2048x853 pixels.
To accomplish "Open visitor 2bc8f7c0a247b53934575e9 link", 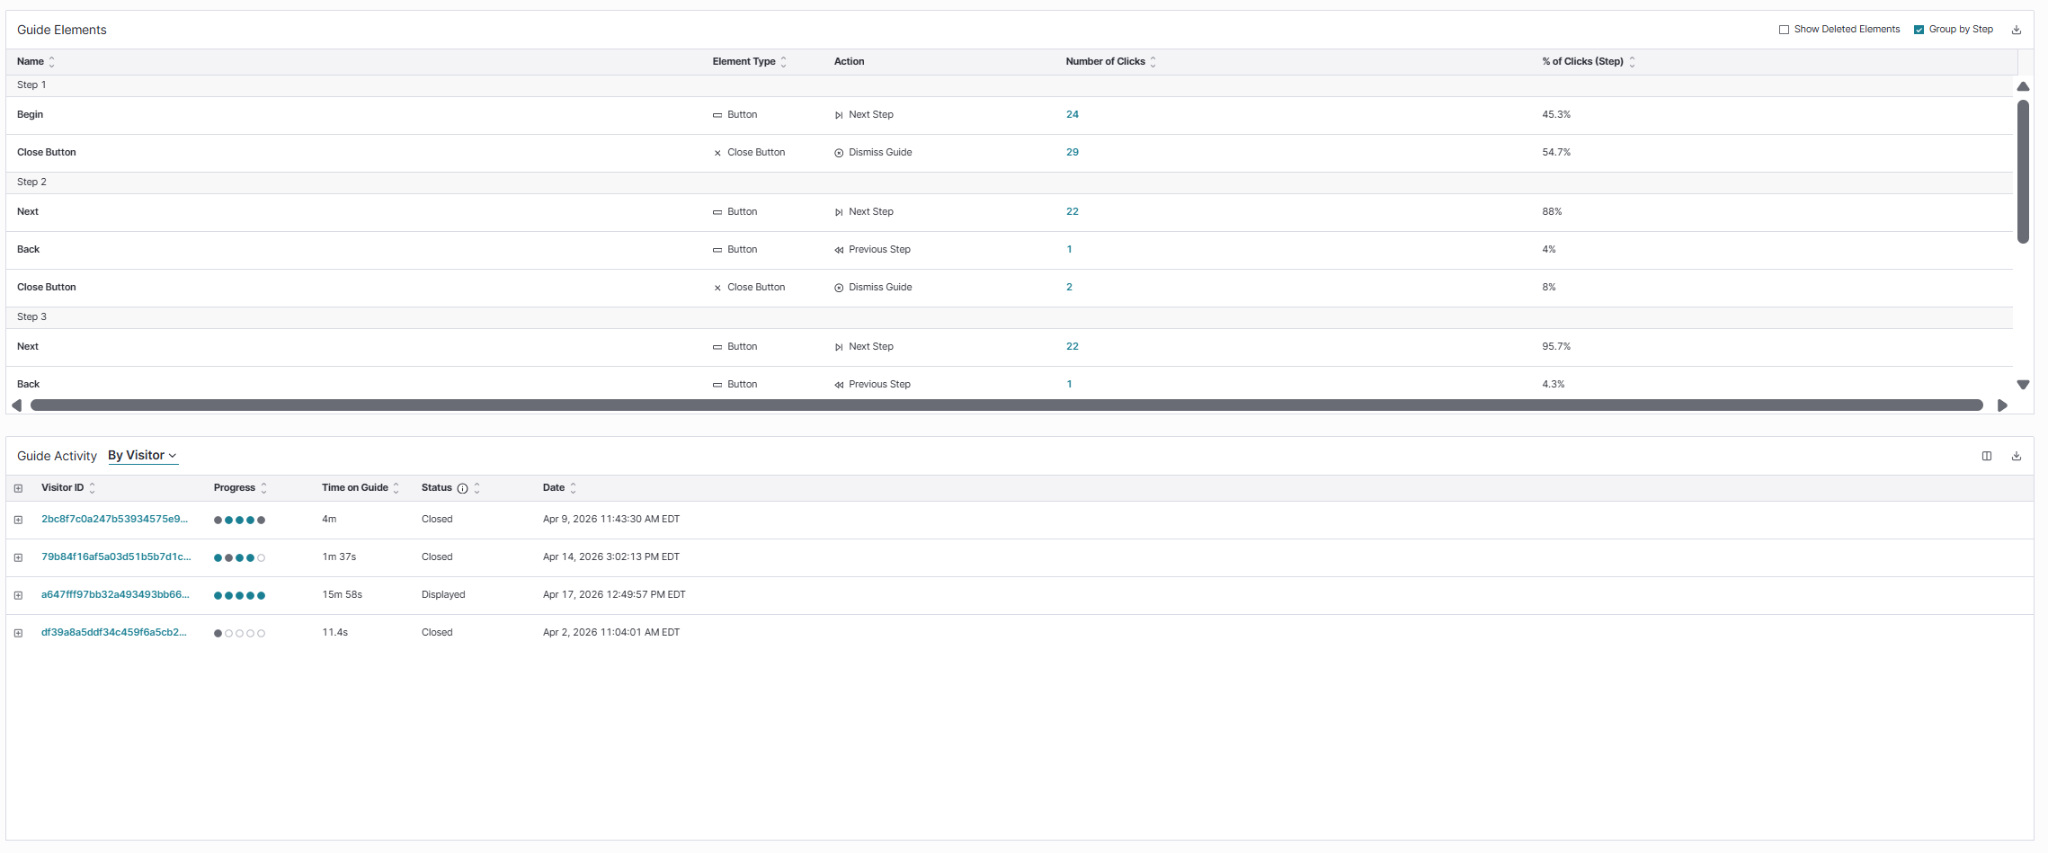I will pyautogui.click(x=114, y=519).
